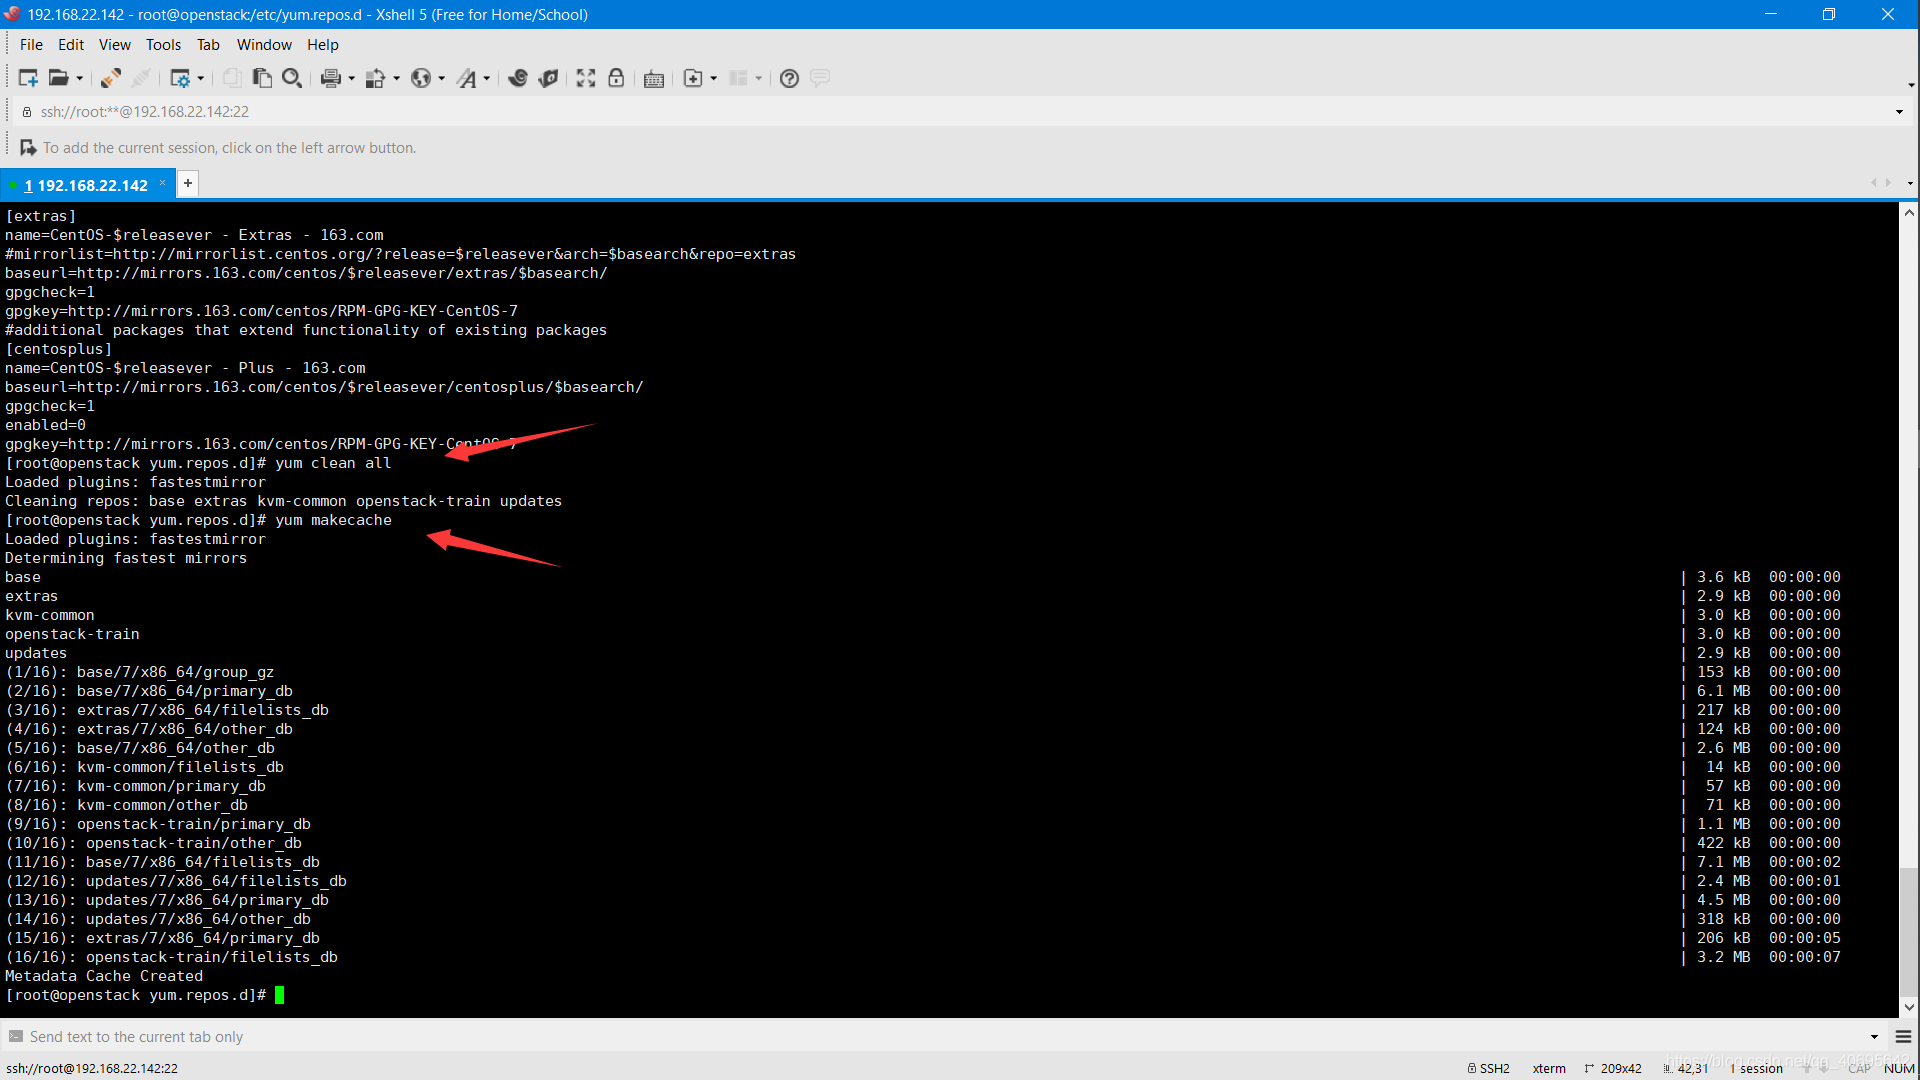Click the Connect/Reconnect plug icon

coord(111,78)
